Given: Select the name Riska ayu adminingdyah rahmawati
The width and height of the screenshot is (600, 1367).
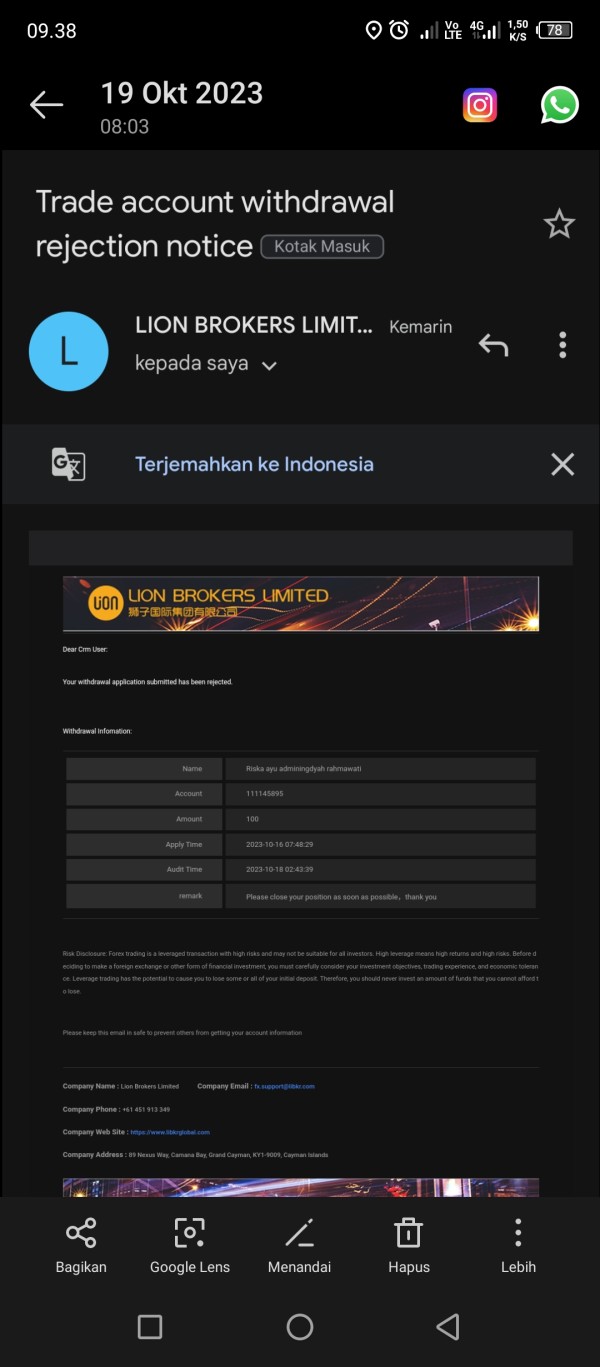Looking at the screenshot, I should point(303,769).
